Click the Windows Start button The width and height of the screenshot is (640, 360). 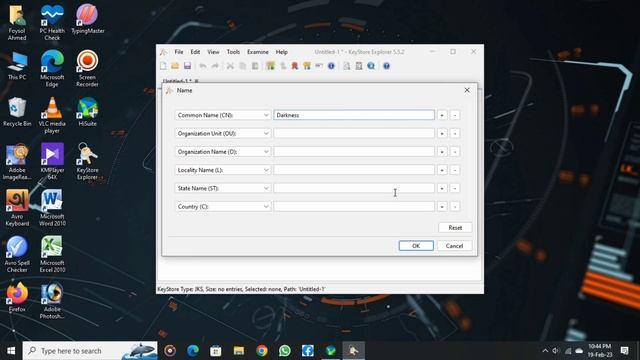coord(11,351)
